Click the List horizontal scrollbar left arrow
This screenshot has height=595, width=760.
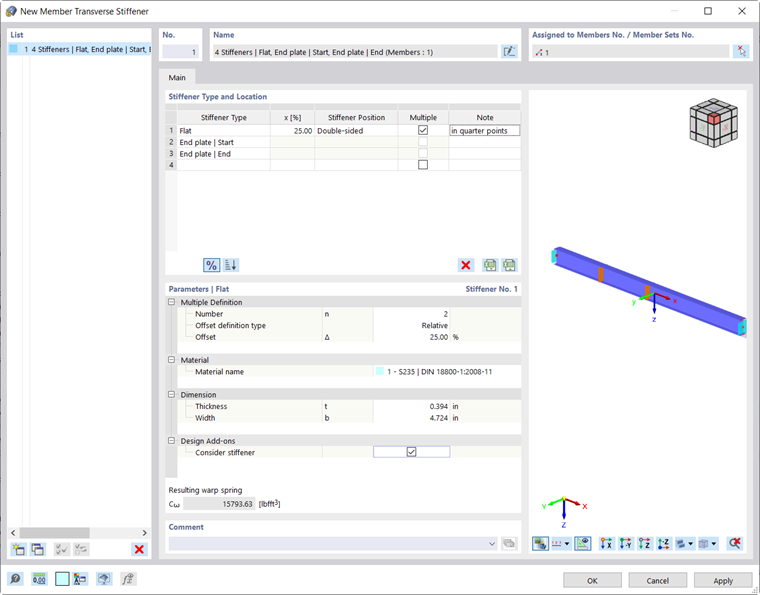(13, 532)
